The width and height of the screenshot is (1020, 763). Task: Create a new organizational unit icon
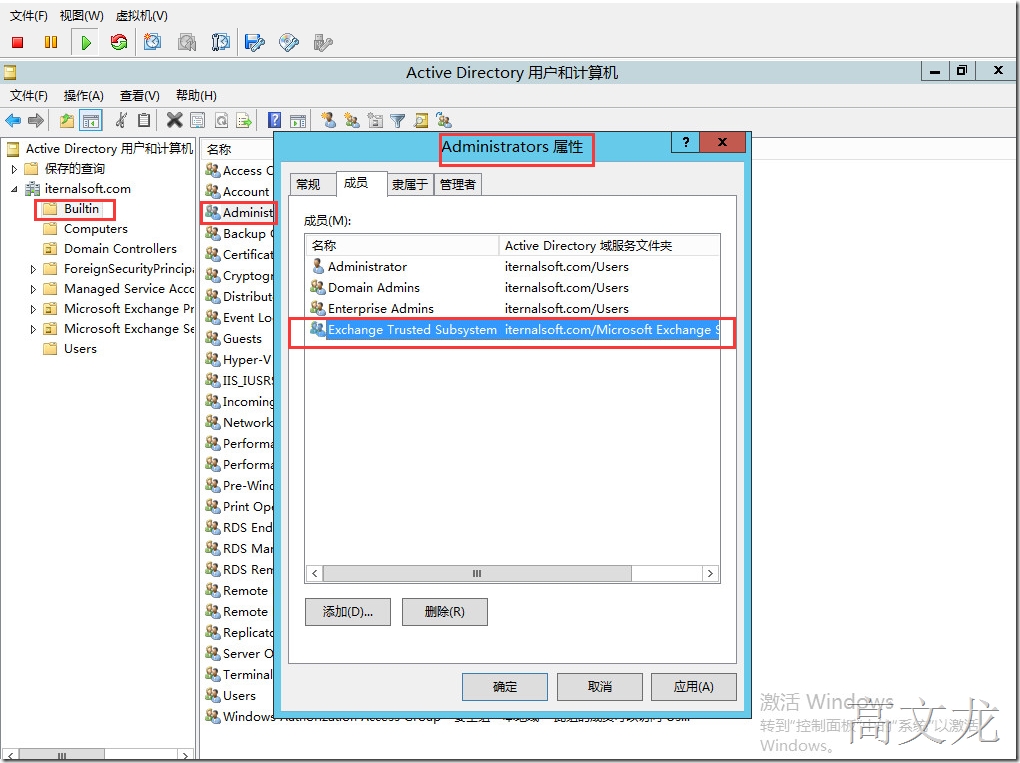pyautogui.click(x=375, y=120)
